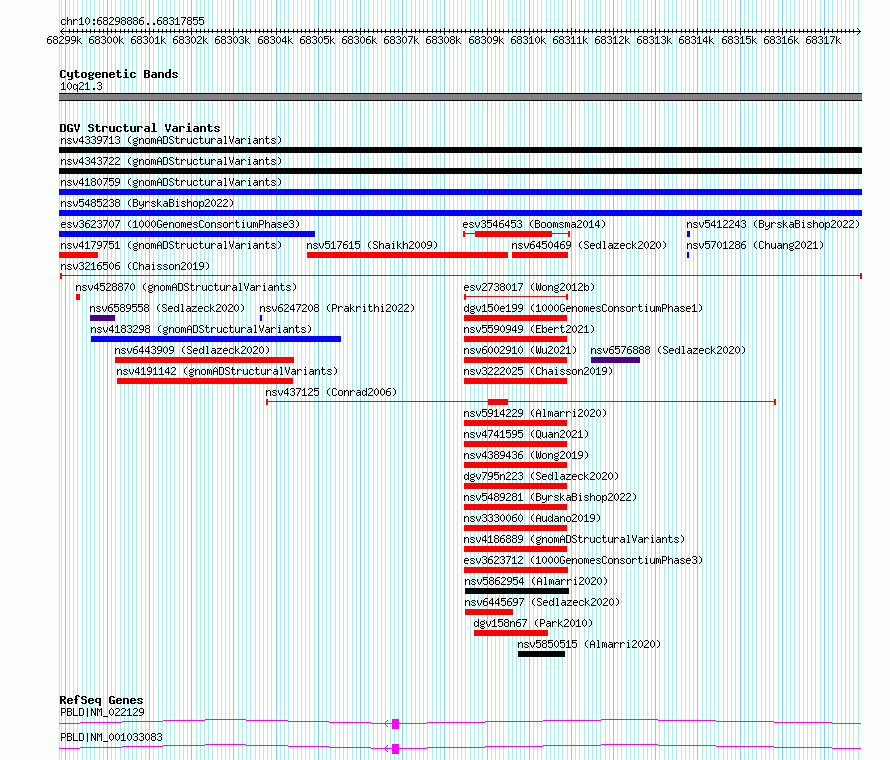Open nsv517615 Shaikh2009 label
This screenshot has width=890, height=760.
[x=372, y=245]
